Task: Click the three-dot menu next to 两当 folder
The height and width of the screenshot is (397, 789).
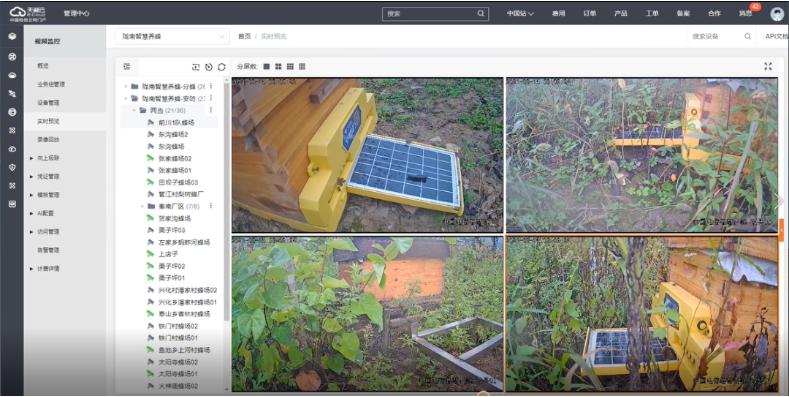Action: point(211,110)
